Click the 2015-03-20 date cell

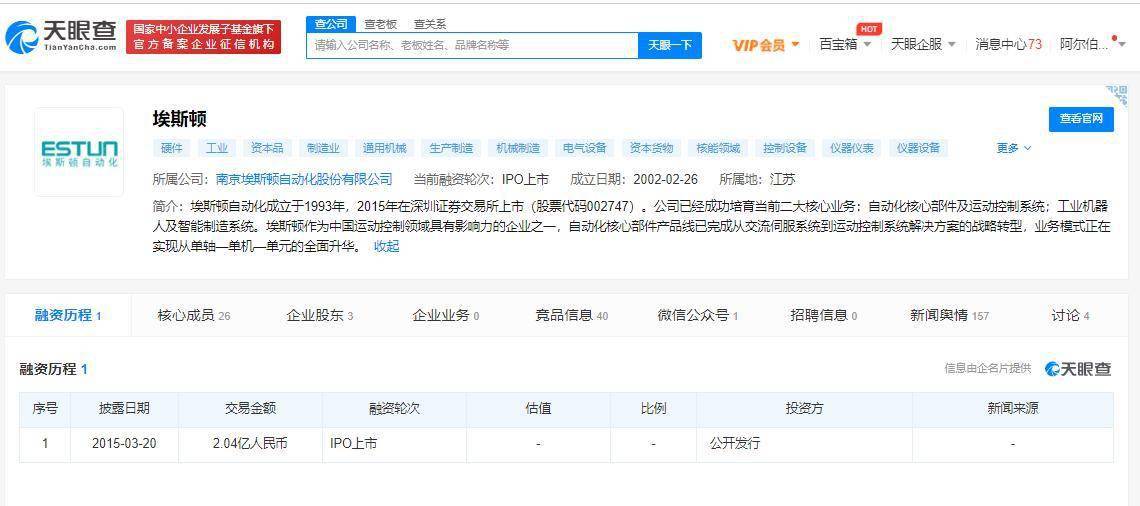124,443
